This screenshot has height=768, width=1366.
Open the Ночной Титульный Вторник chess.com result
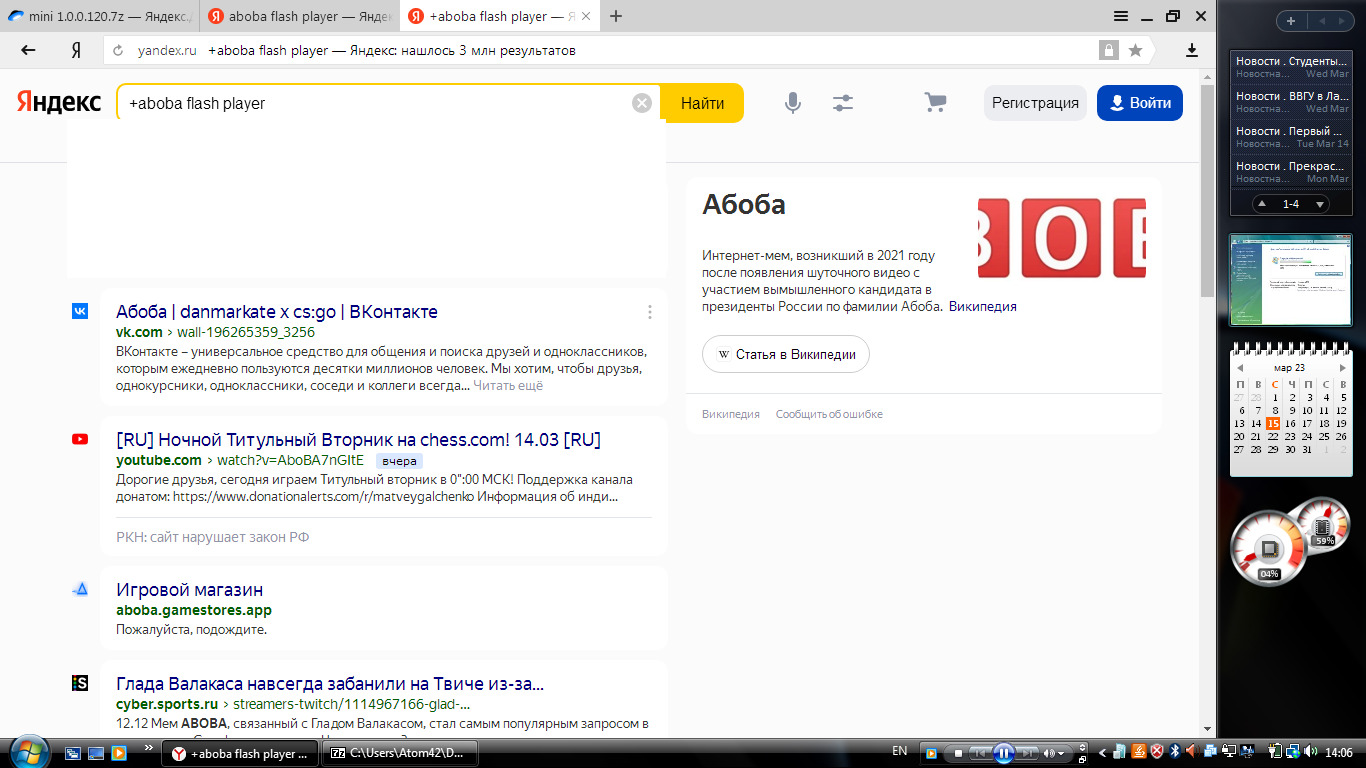click(x=358, y=440)
